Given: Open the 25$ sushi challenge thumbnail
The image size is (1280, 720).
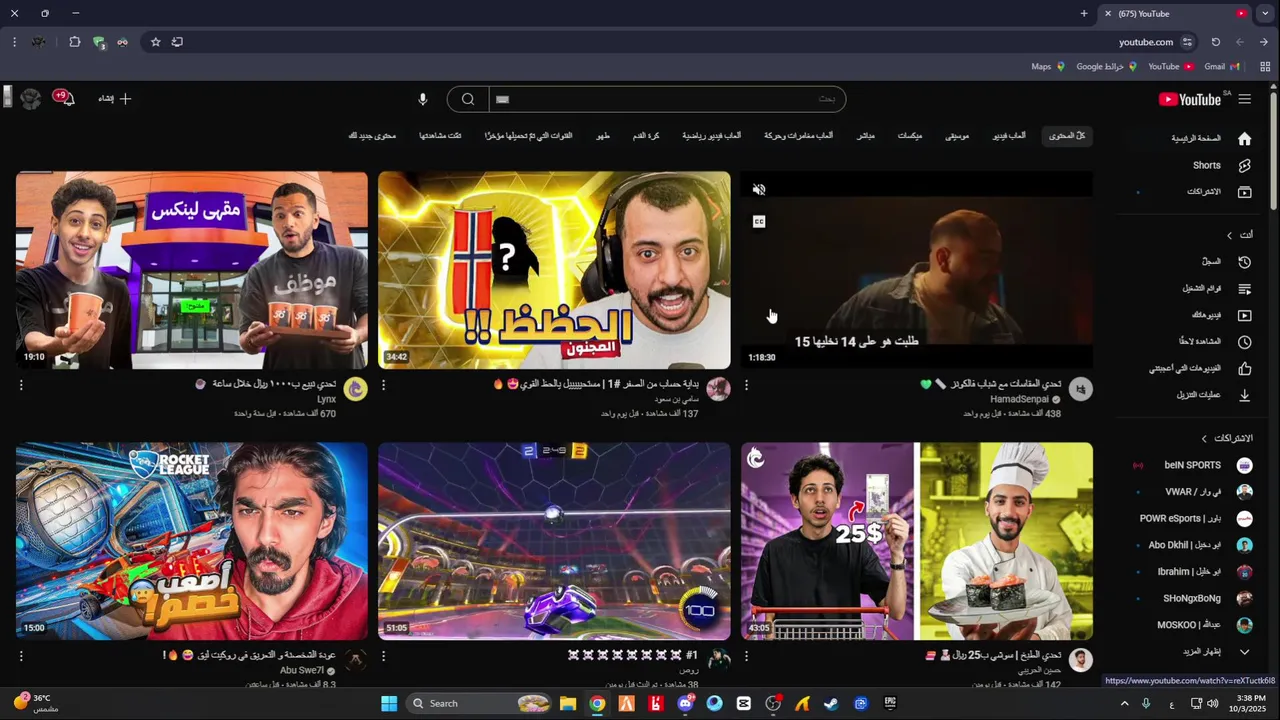Looking at the screenshot, I should pyautogui.click(x=917, y=541).
